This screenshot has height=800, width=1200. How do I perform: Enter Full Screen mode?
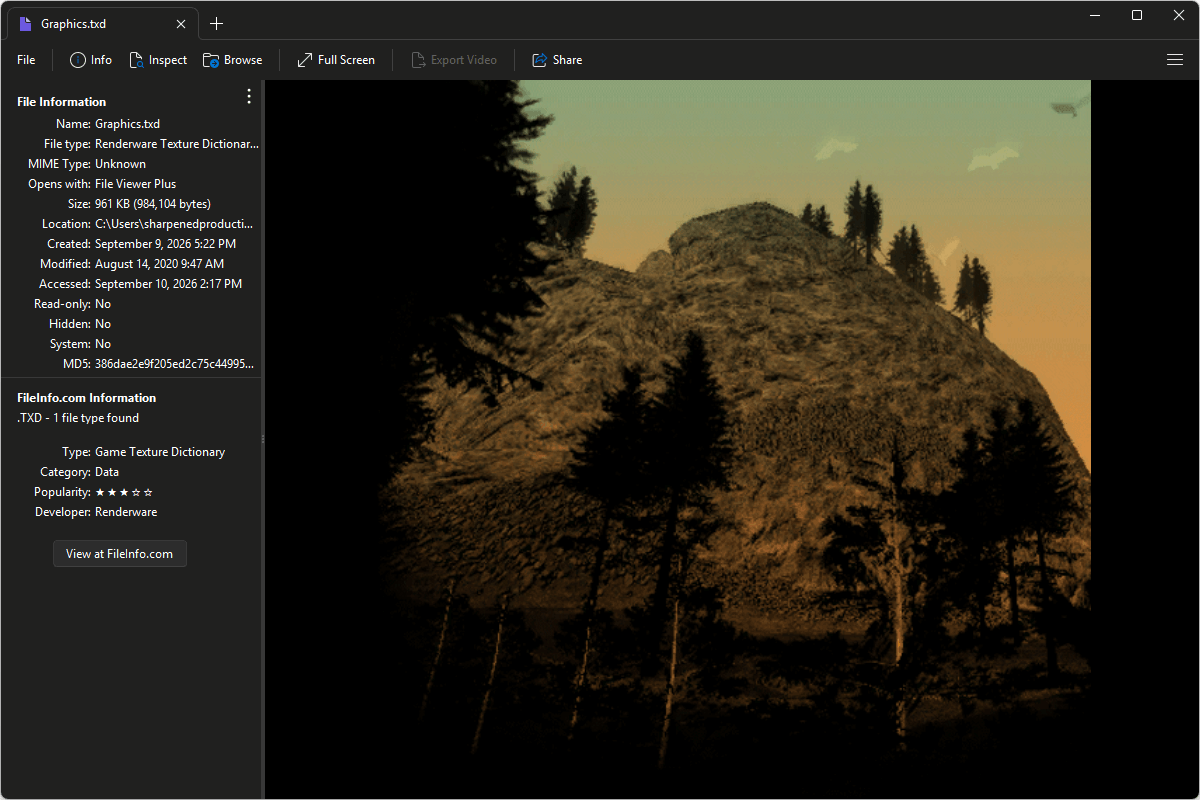[x=336, y=60]
